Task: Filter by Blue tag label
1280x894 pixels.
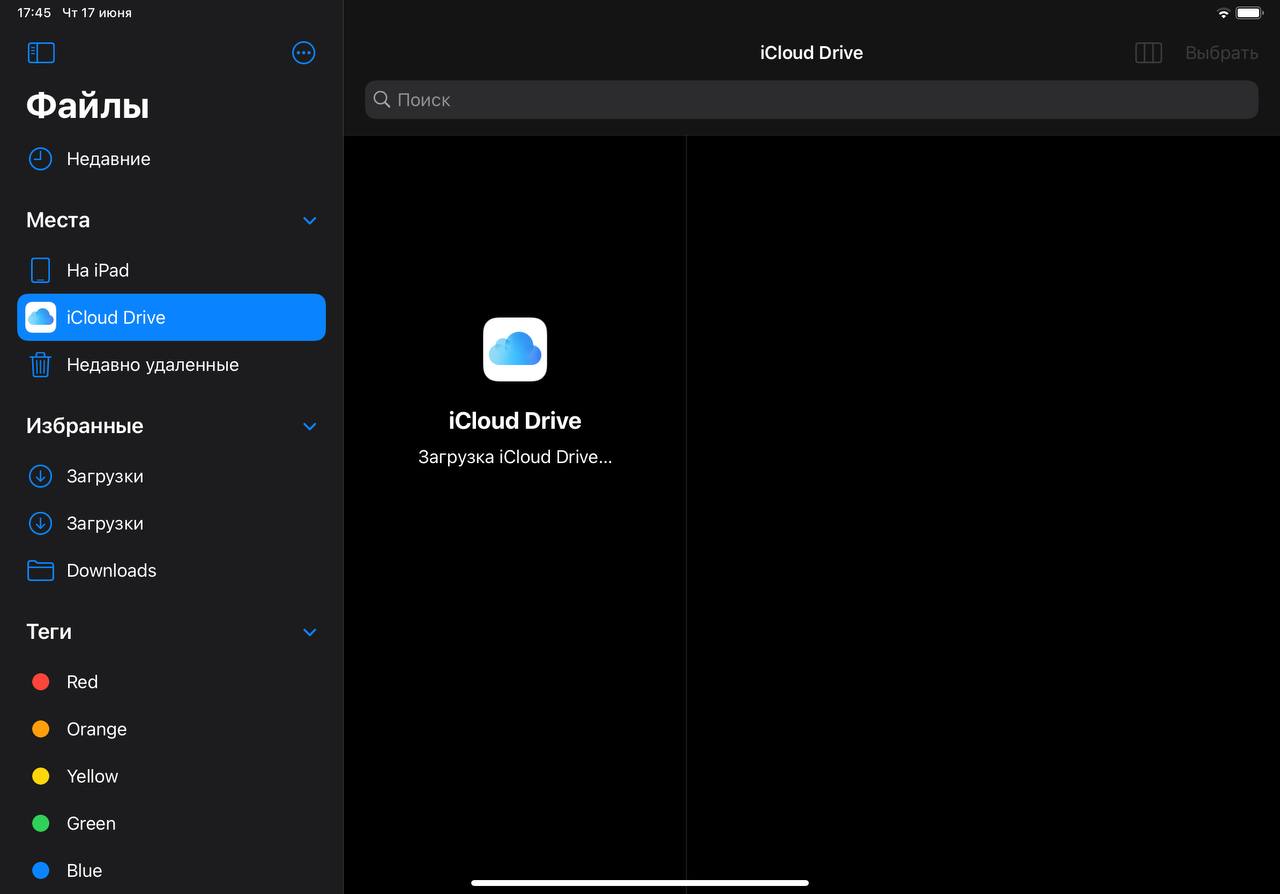Action: click(x=84, y=870)
